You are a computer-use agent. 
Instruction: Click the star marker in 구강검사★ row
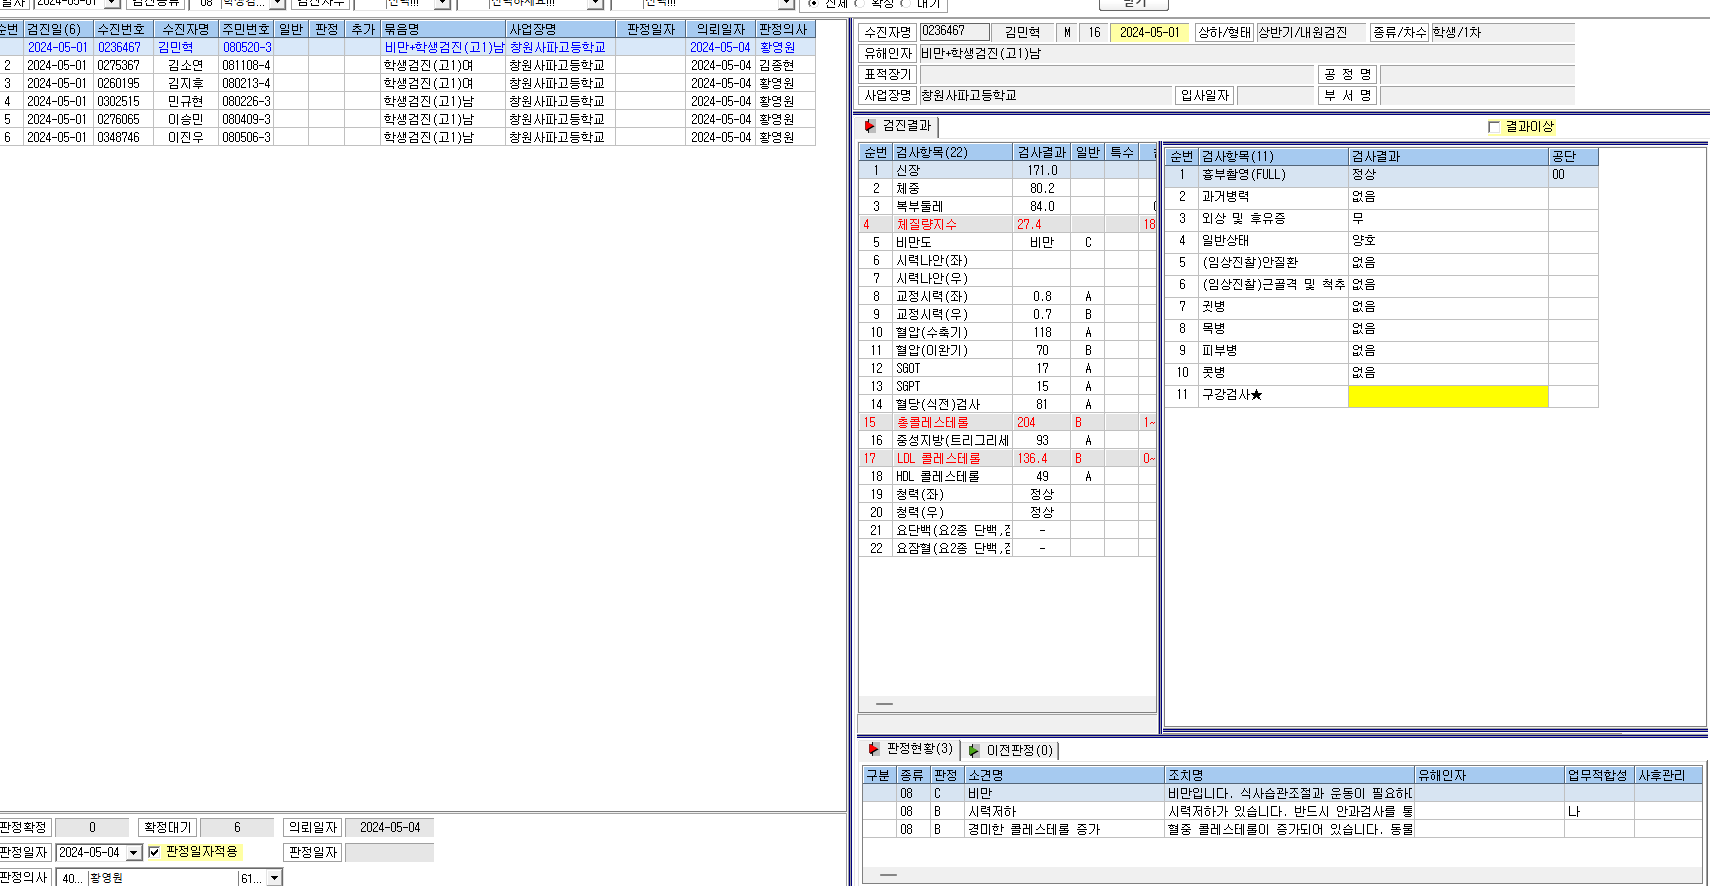(x=1257, y=395)
